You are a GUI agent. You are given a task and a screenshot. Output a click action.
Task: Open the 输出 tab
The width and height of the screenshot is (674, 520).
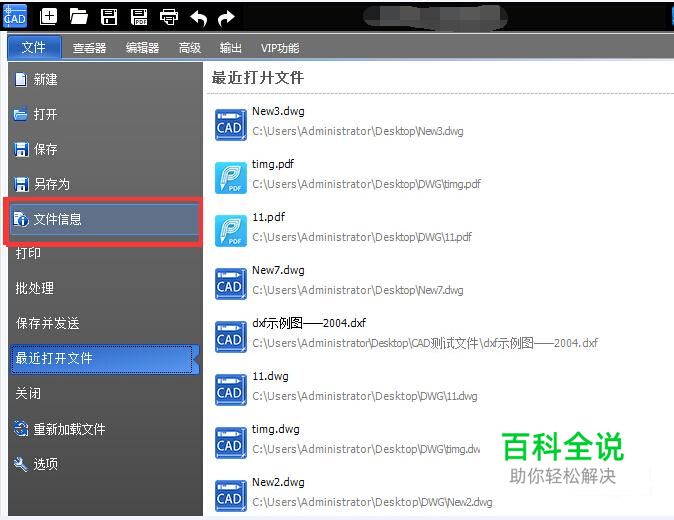[x=230, y=48]
